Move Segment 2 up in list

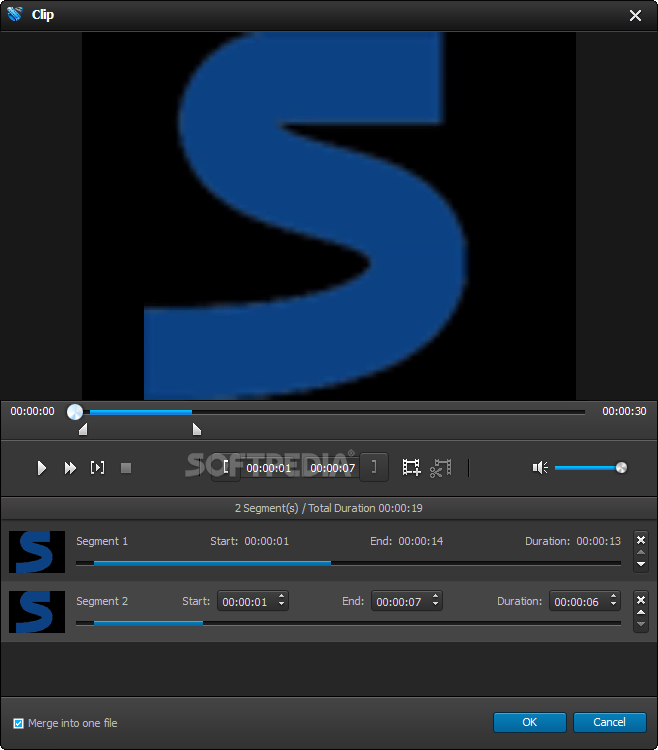click(x=641, y=612)
